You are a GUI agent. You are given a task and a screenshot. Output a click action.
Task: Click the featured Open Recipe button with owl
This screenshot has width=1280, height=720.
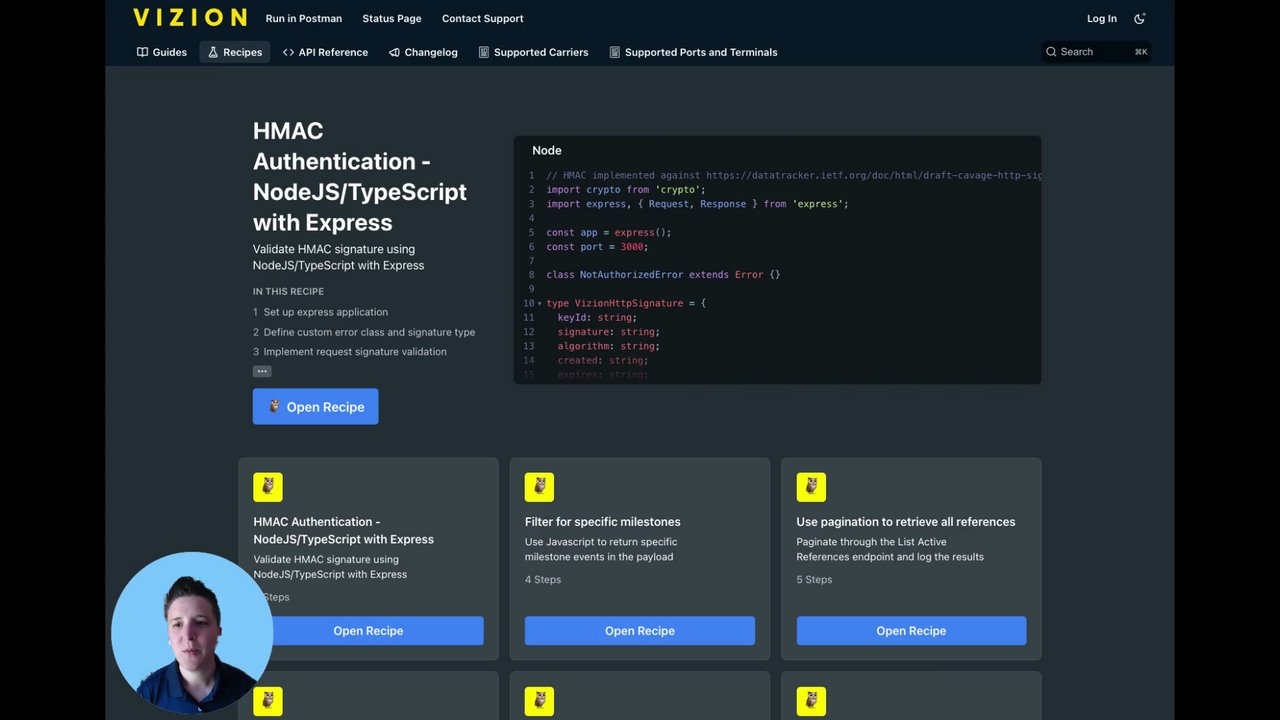(315, 406)
